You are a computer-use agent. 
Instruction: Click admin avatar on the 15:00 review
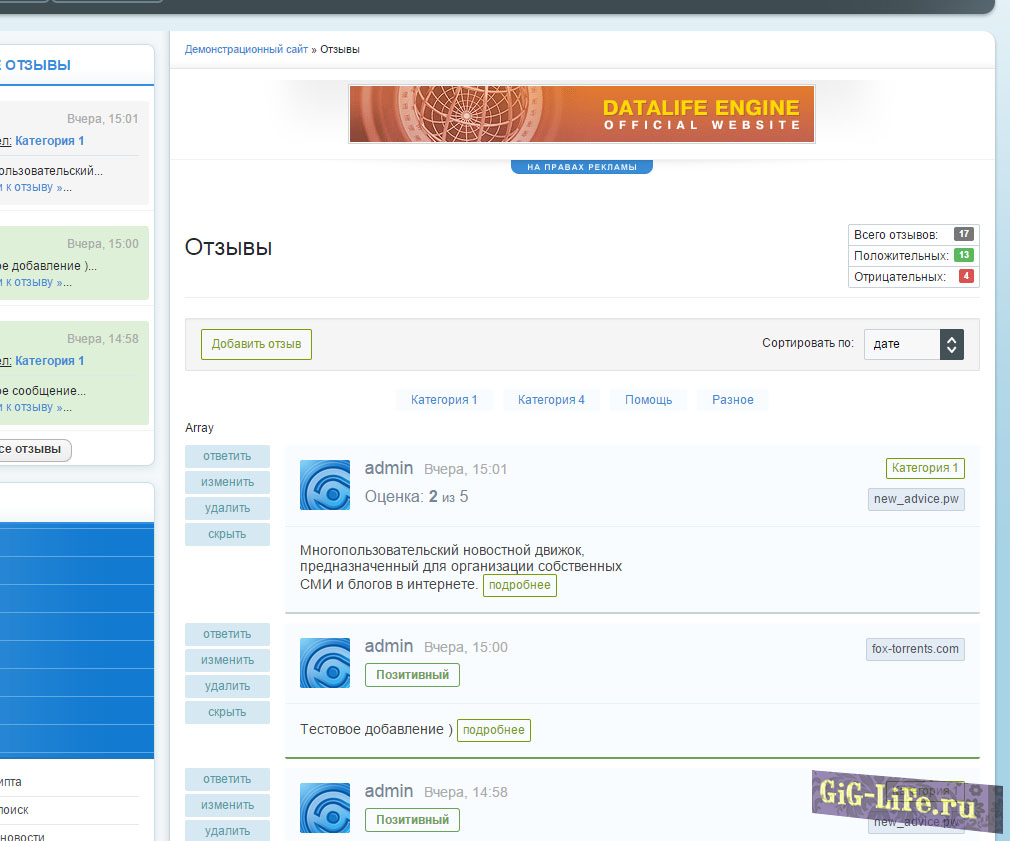(x=325, y=663)
